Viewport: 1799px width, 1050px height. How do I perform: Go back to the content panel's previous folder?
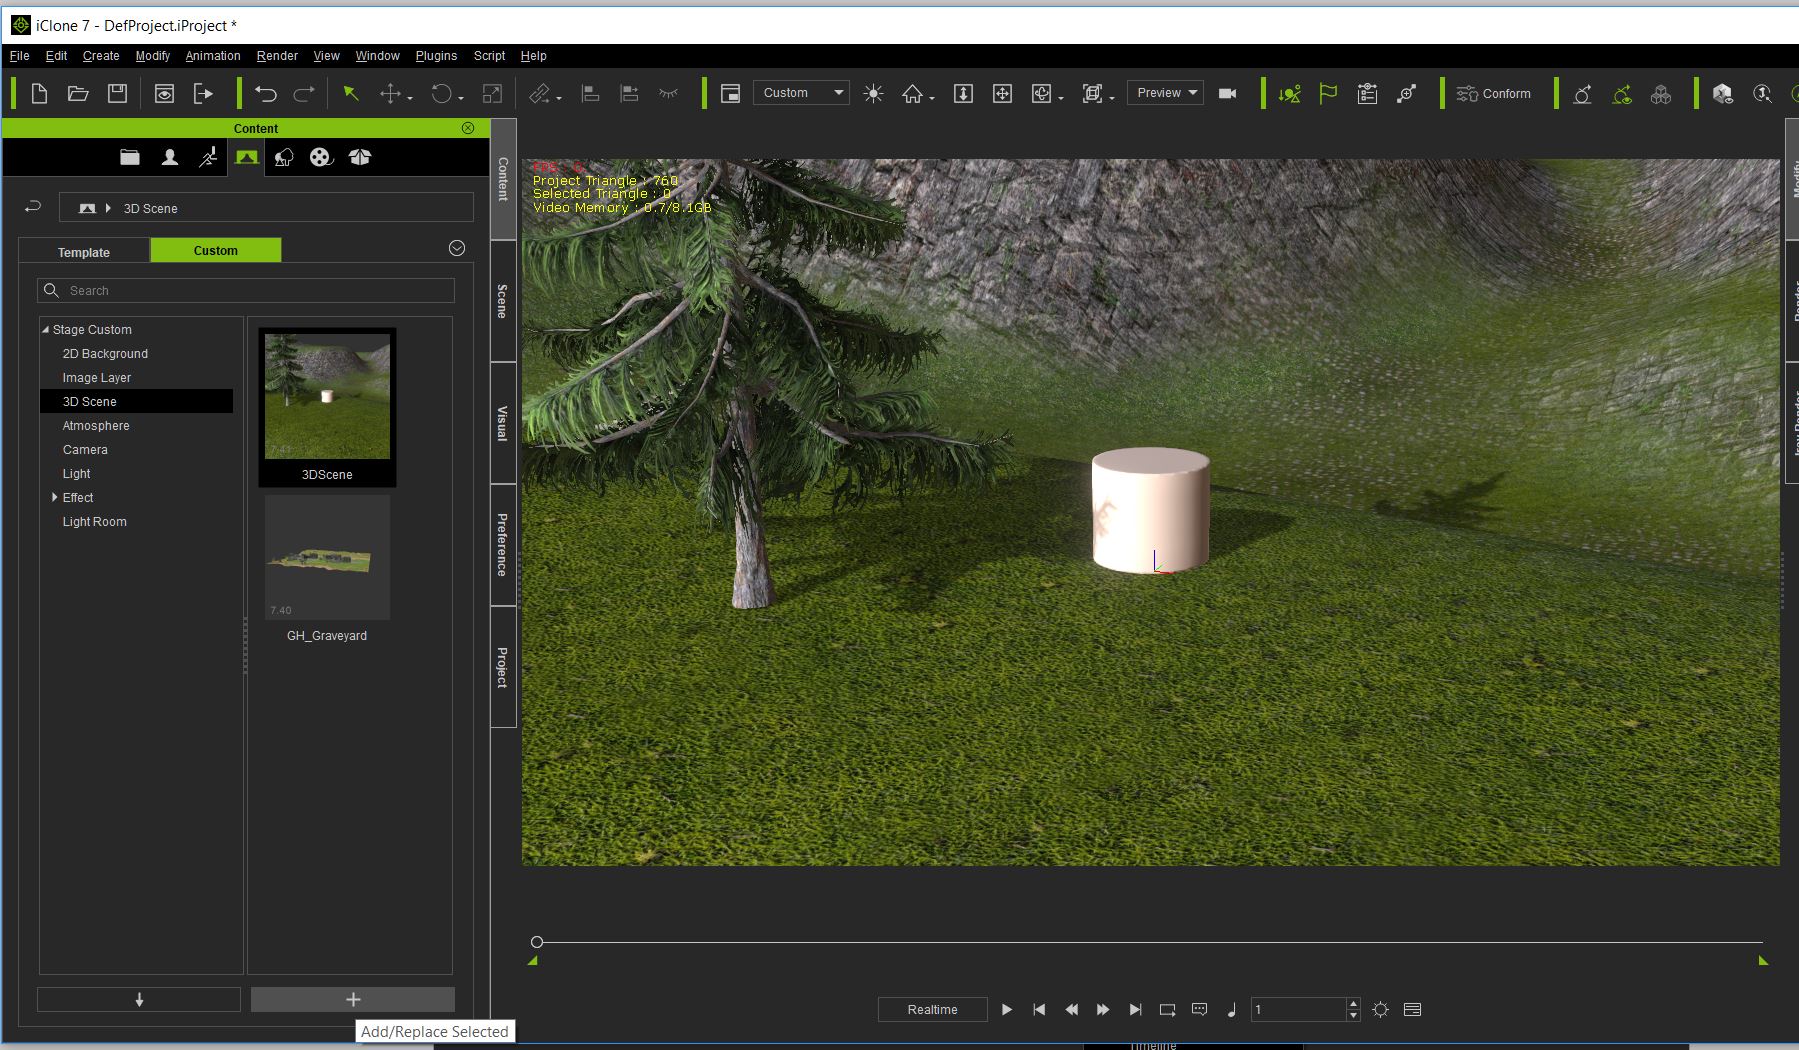click(33, 207)
